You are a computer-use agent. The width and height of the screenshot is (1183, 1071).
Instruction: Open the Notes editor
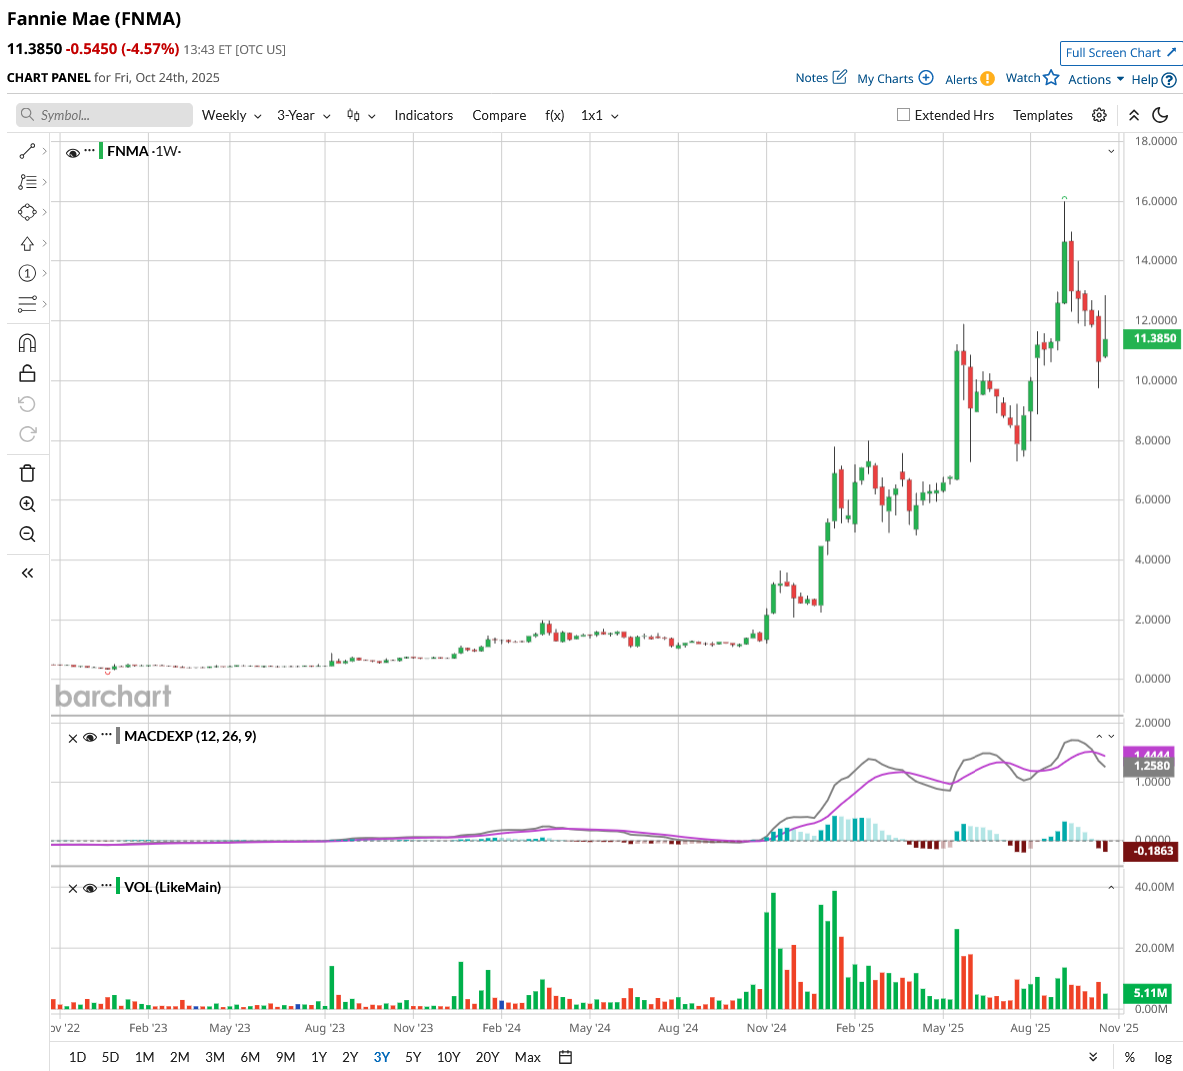coord(821,78)
